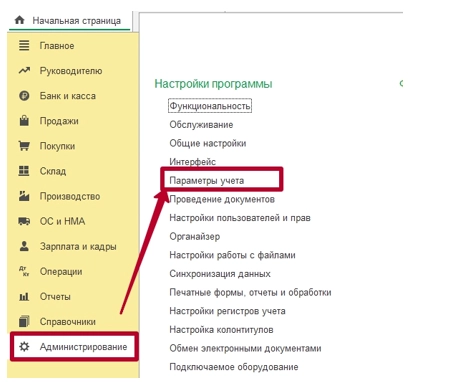Click the Склад grid icon
This screenshot has height=382, width=467.
[24, 171]
